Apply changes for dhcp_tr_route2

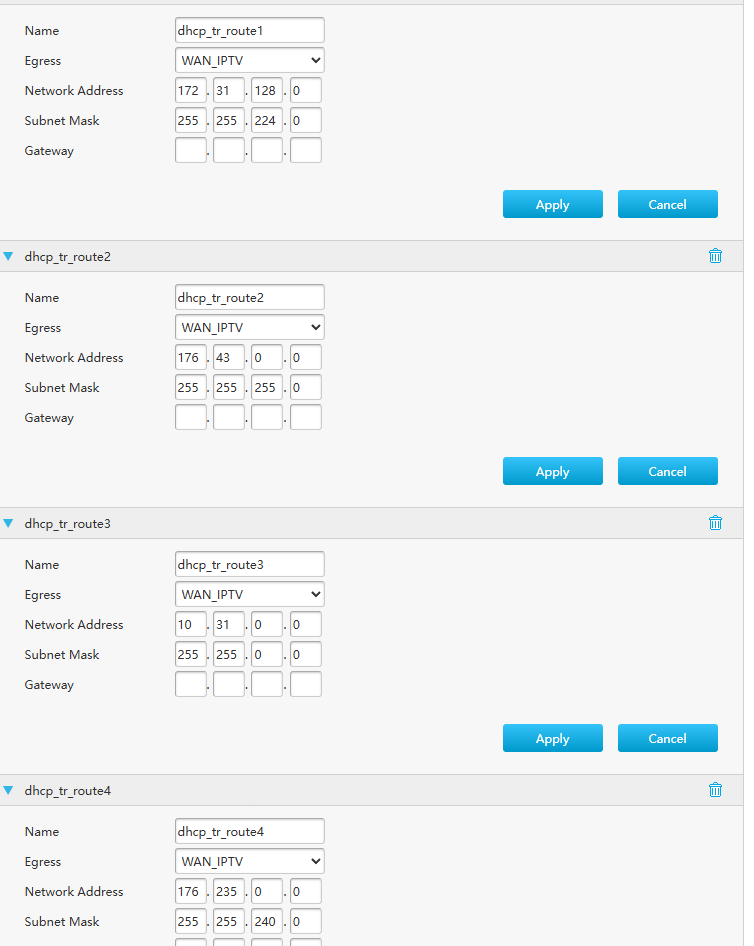coord(553,471)
